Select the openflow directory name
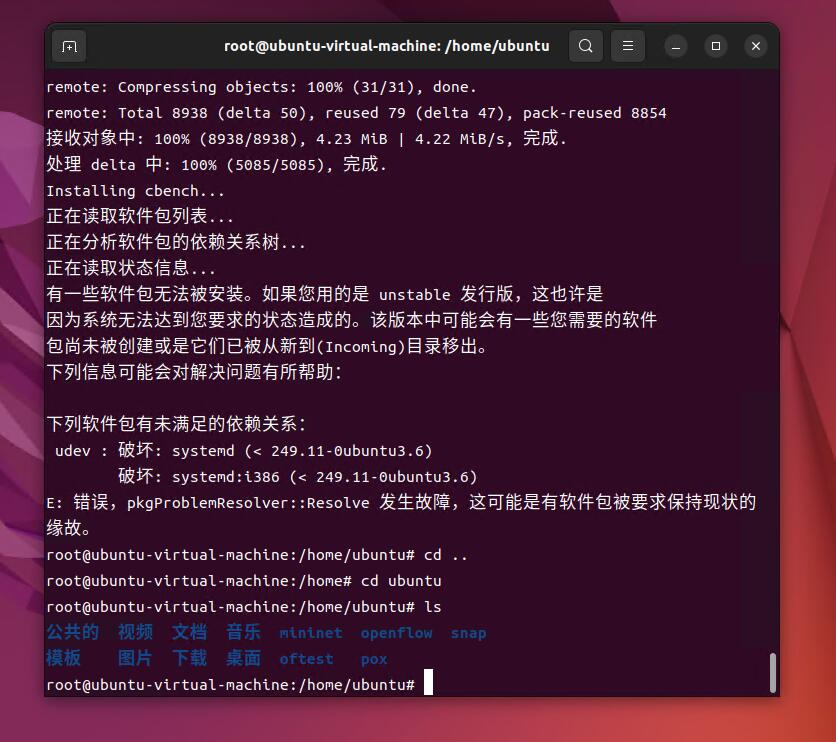The height and width of the screenshot is (742, 836). (396, 633)
